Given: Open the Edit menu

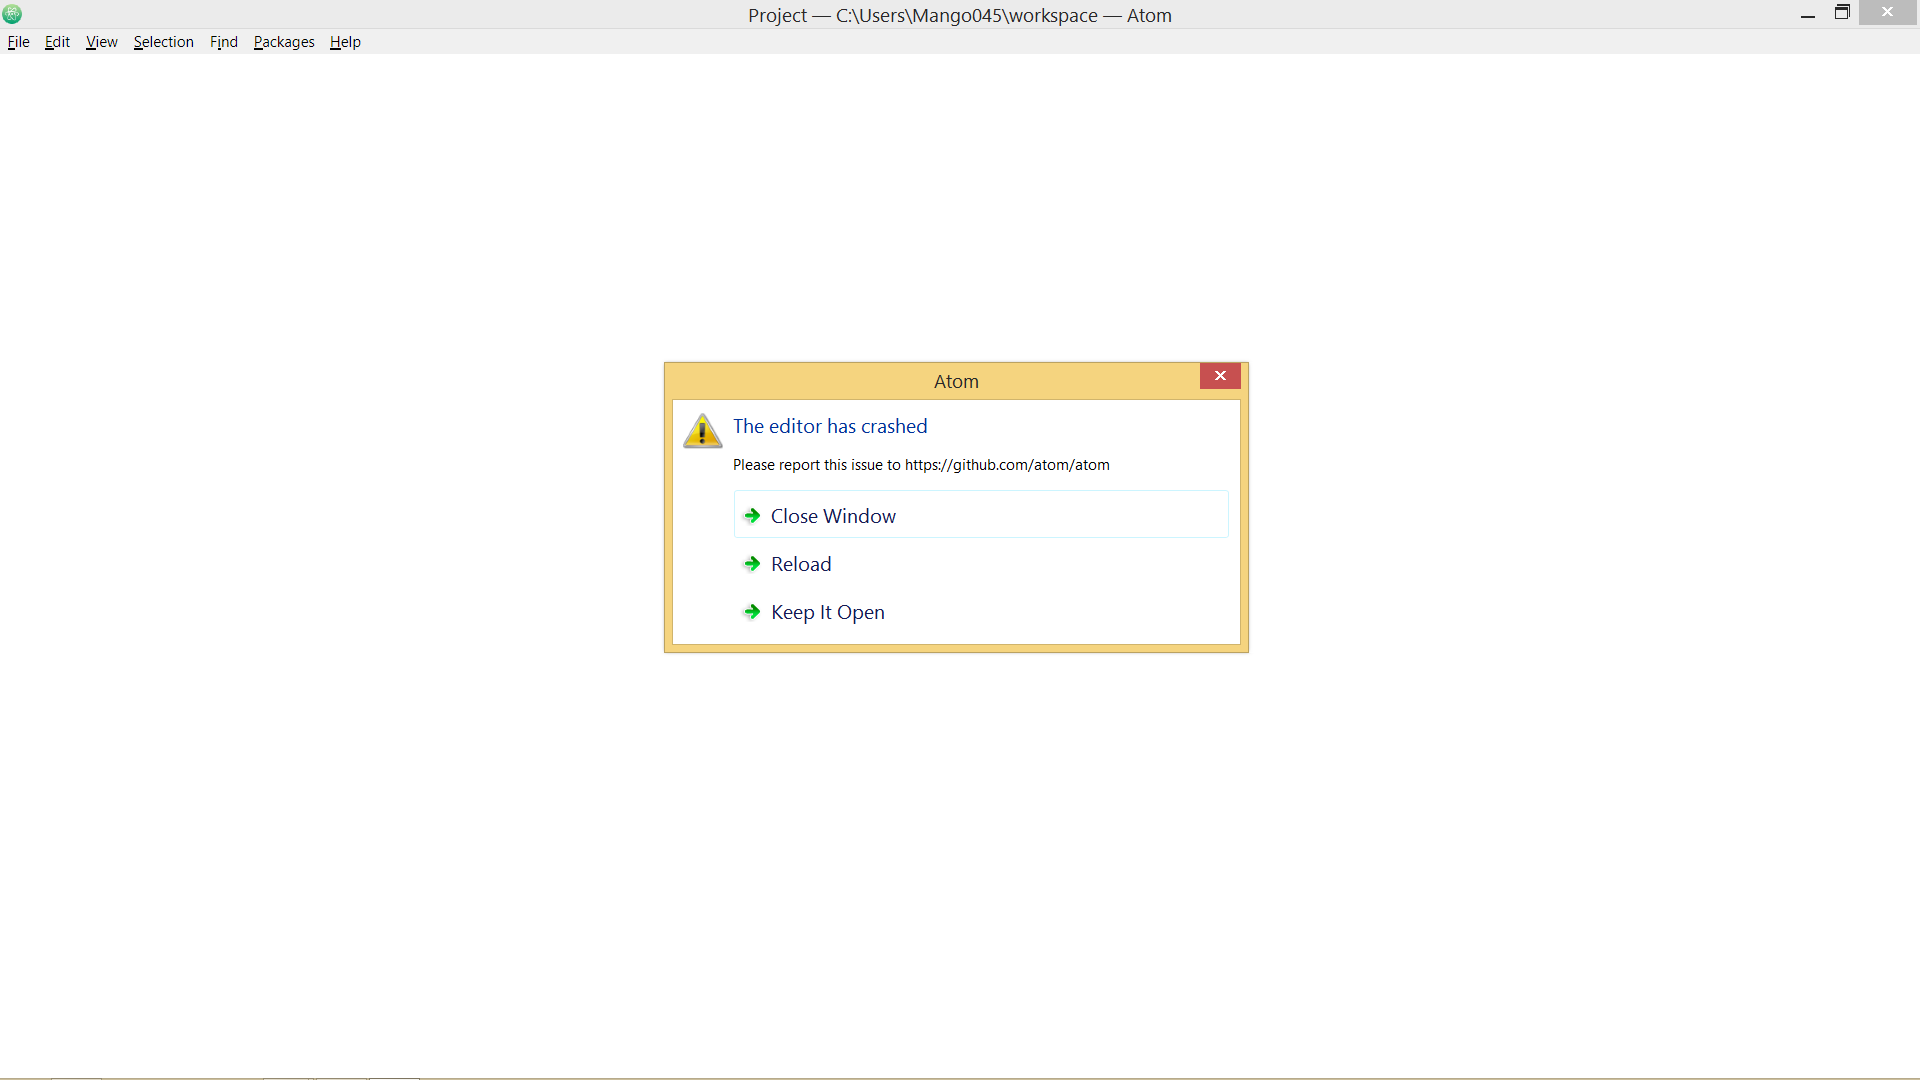Looking at the screenshot, I should (56, 41).
